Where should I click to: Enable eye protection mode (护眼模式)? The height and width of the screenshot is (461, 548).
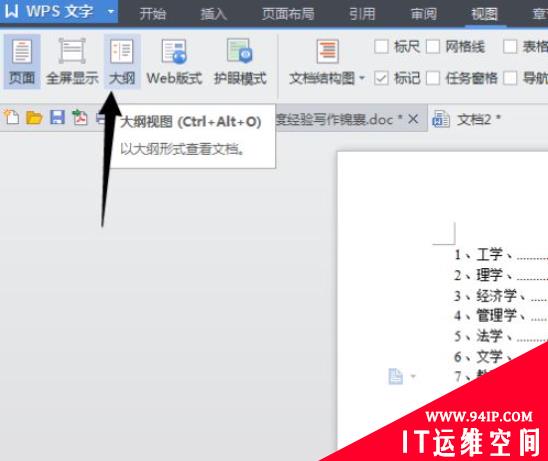(240, 62)
